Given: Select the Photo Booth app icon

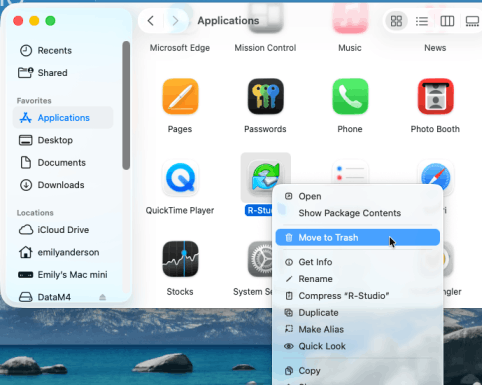Looking at the screenshot, I should 436,96.
